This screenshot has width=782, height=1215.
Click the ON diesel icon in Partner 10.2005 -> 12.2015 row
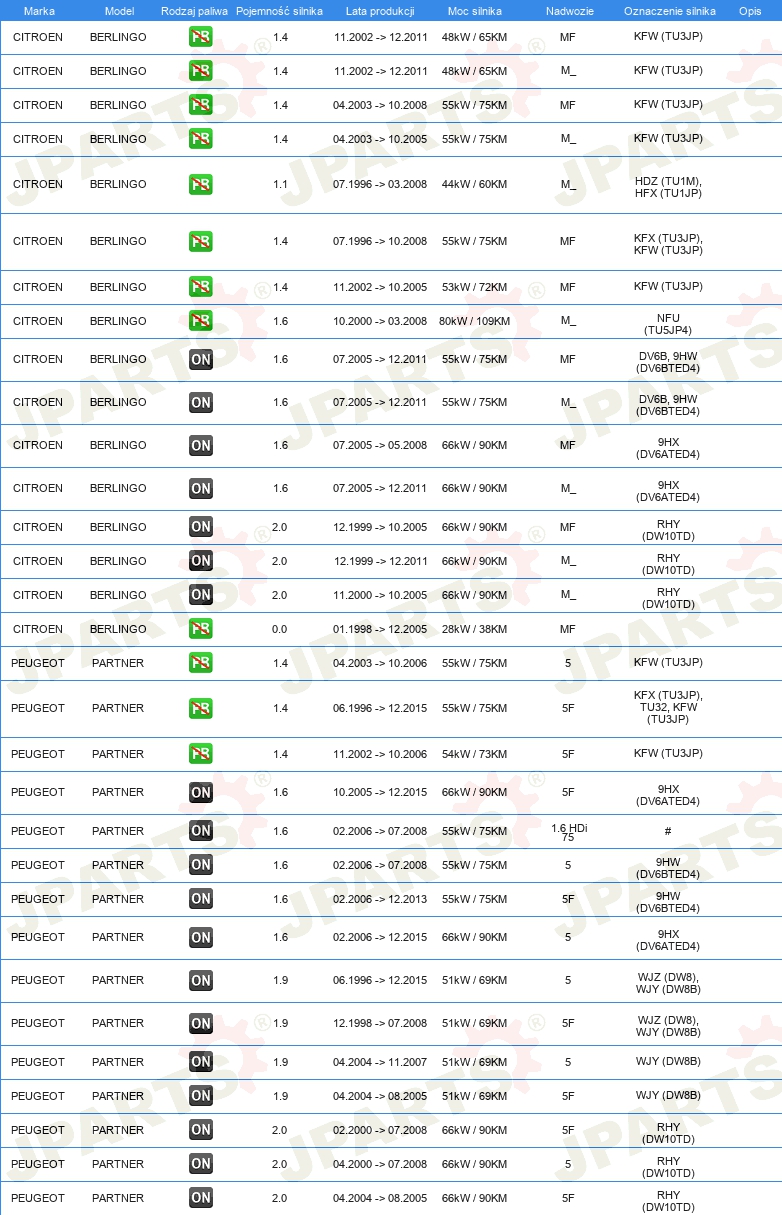(x=201, y=792)
